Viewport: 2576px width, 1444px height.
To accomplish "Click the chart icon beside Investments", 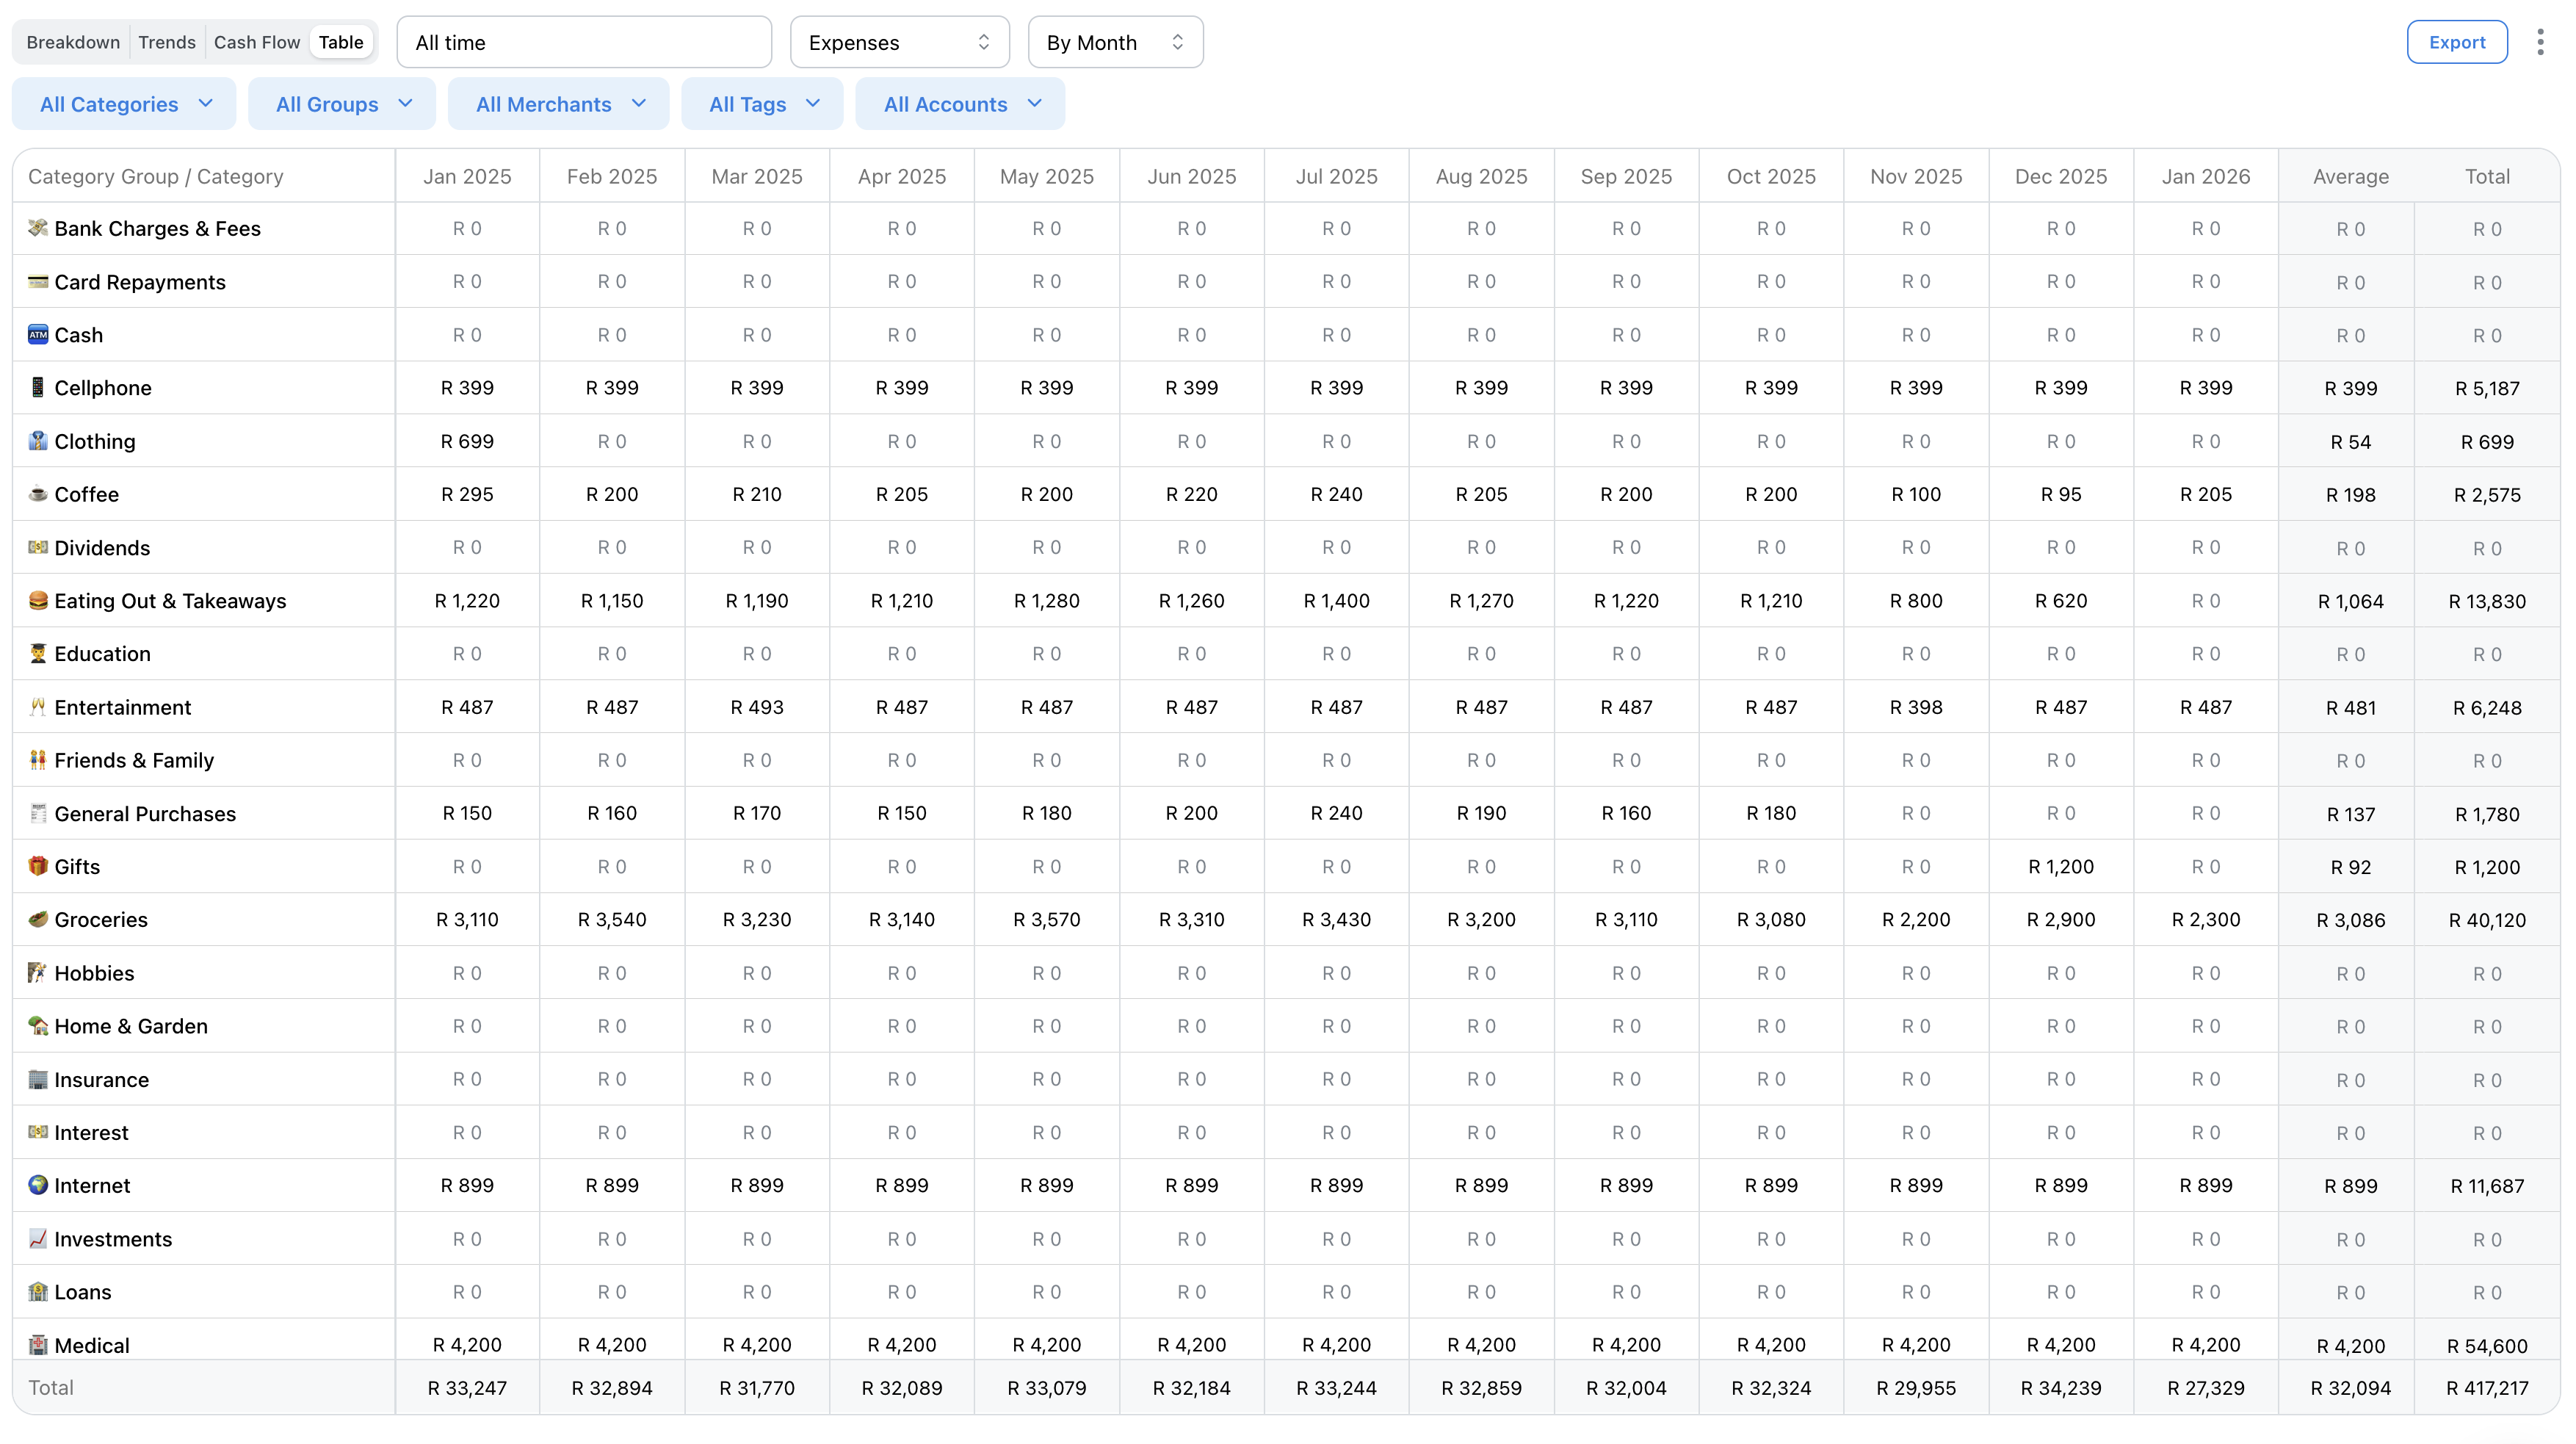I will [x=37, y=1238].
